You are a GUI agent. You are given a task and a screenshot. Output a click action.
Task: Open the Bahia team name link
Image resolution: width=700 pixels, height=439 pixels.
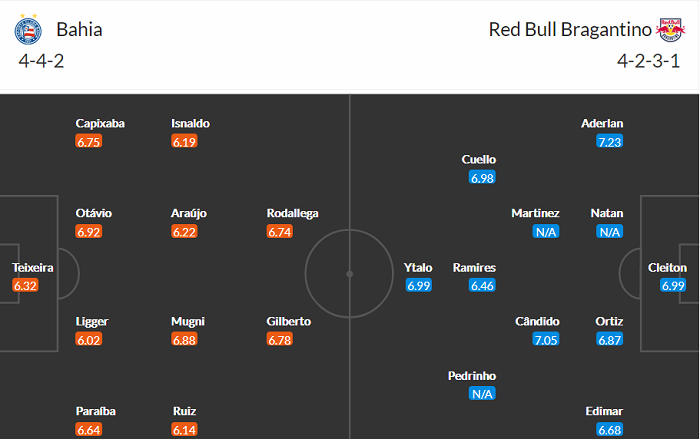tap(79, 29)
